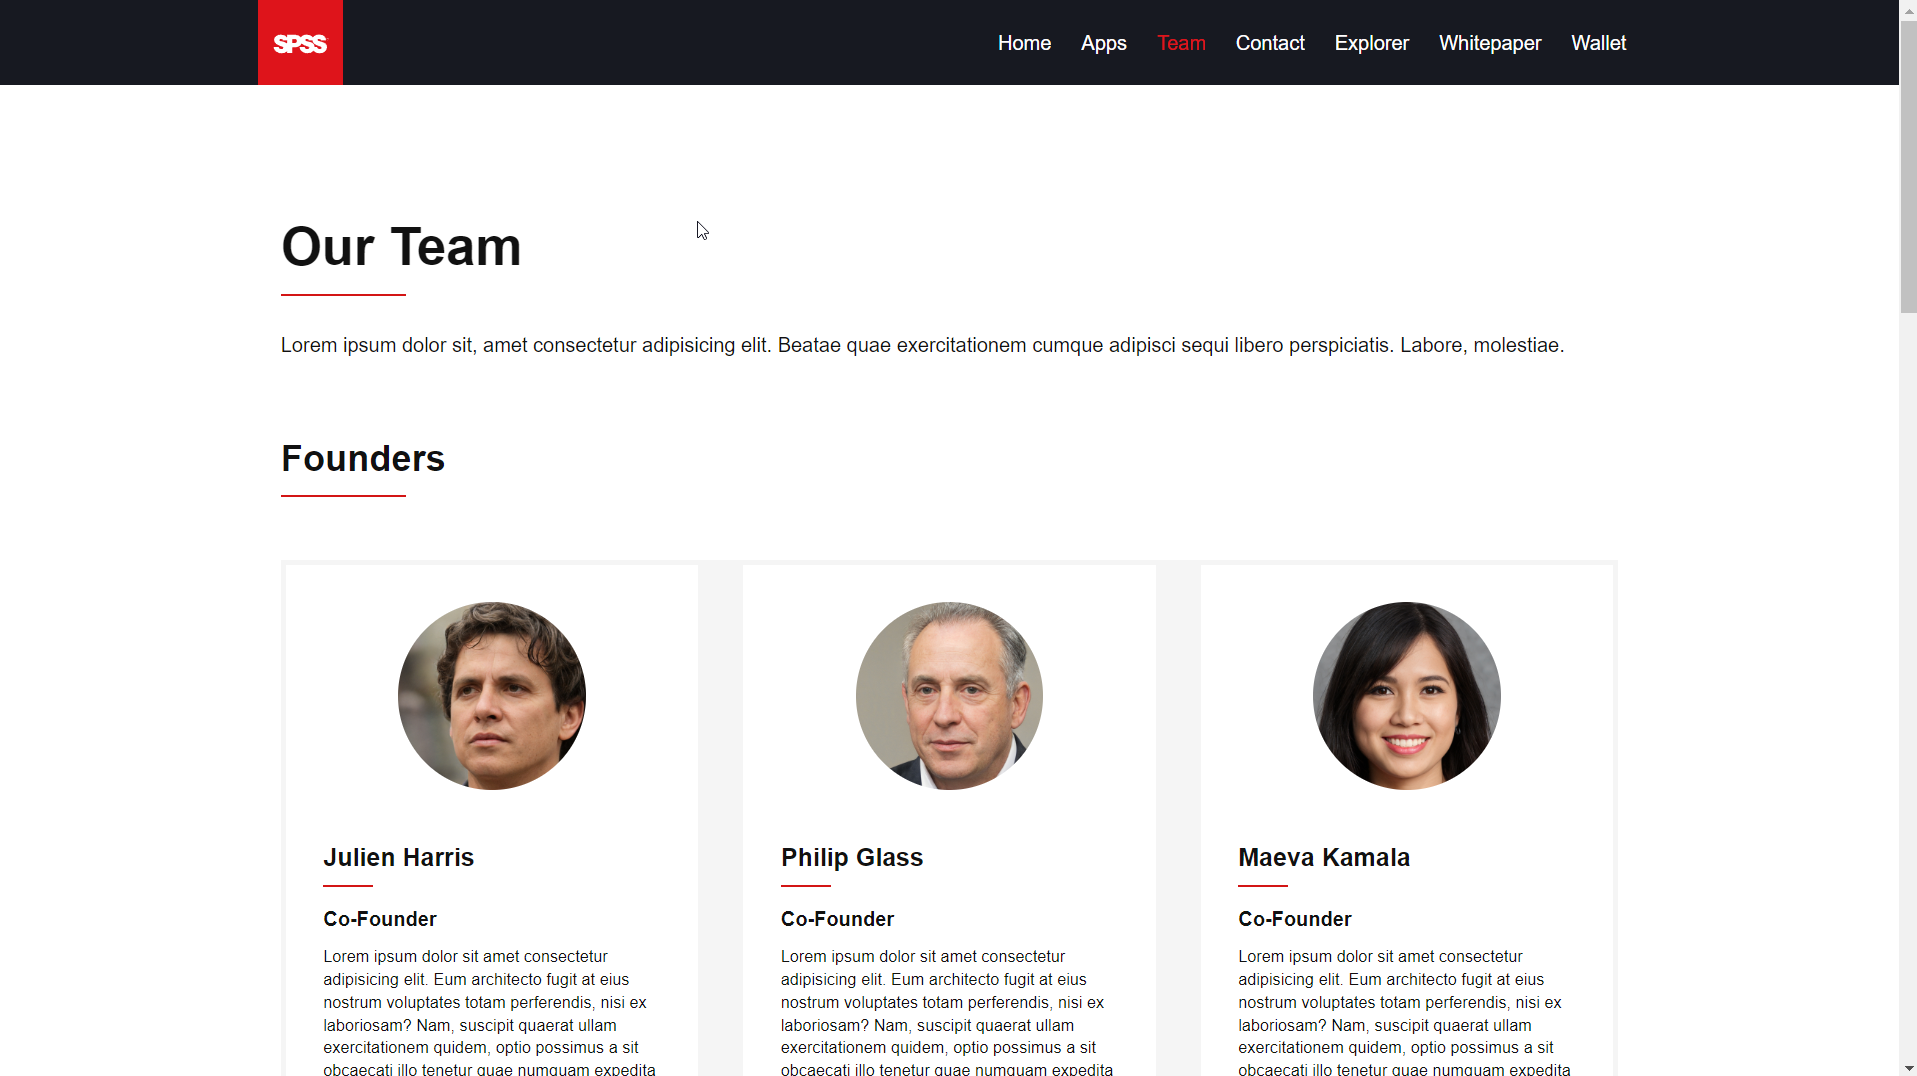Open the Wallet nav item

[1598, 43]
